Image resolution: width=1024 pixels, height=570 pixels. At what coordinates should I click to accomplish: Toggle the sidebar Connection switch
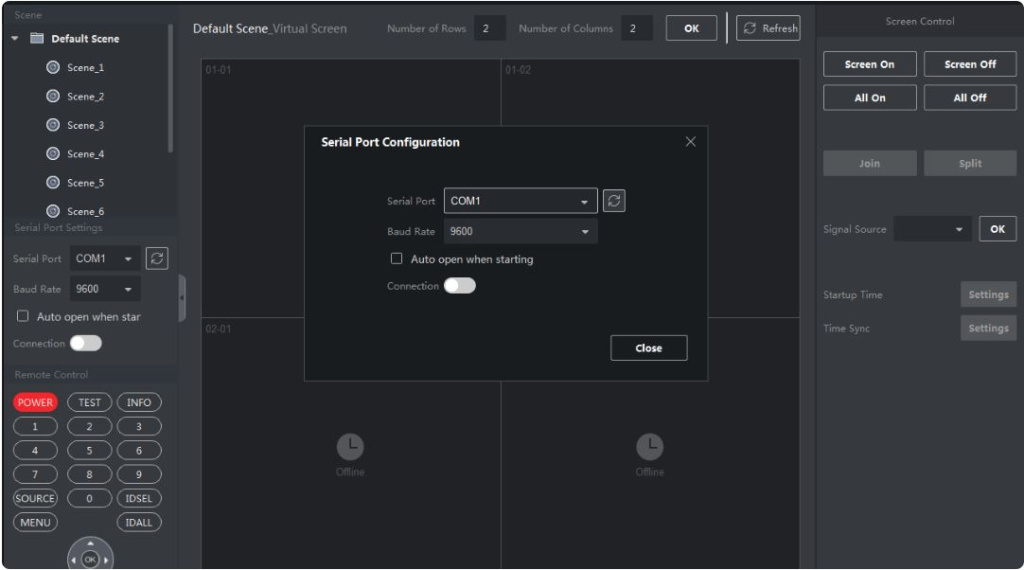[86, 343]
